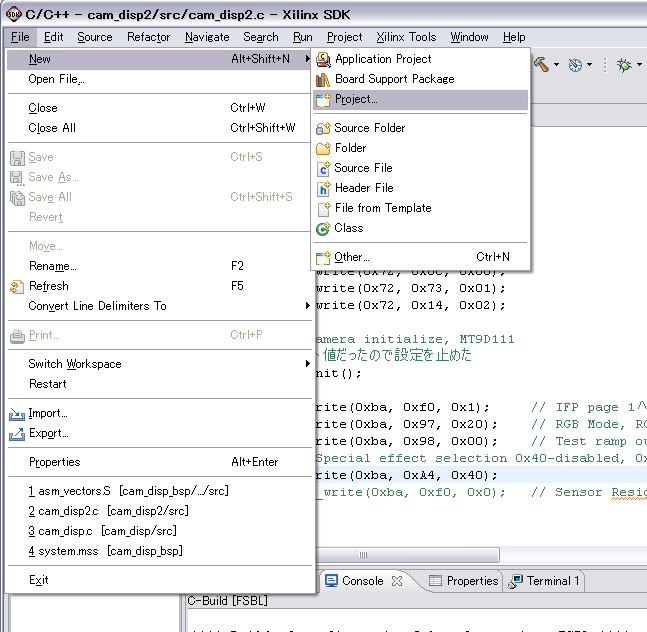Open the Navigate menu
Screen dimensions: 647x632
click(207, 37)
